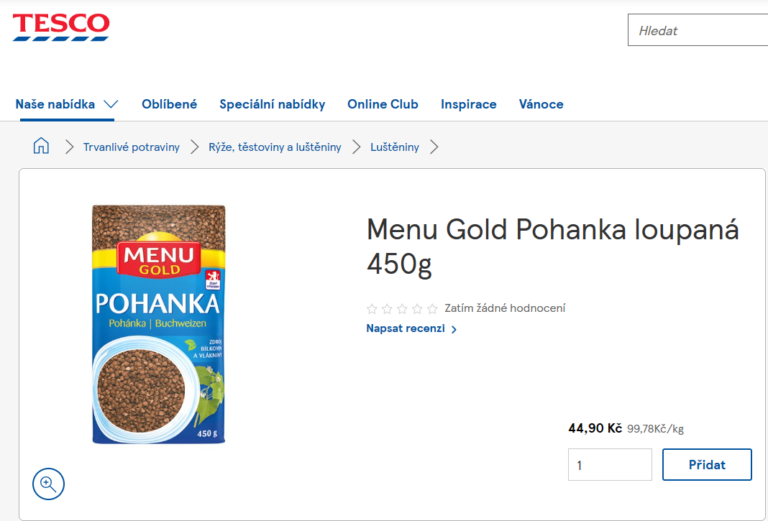The height and width of the screenshot is (521, 768).
Task: Open the Oblíbené menu item
Action: coord(169,104)
